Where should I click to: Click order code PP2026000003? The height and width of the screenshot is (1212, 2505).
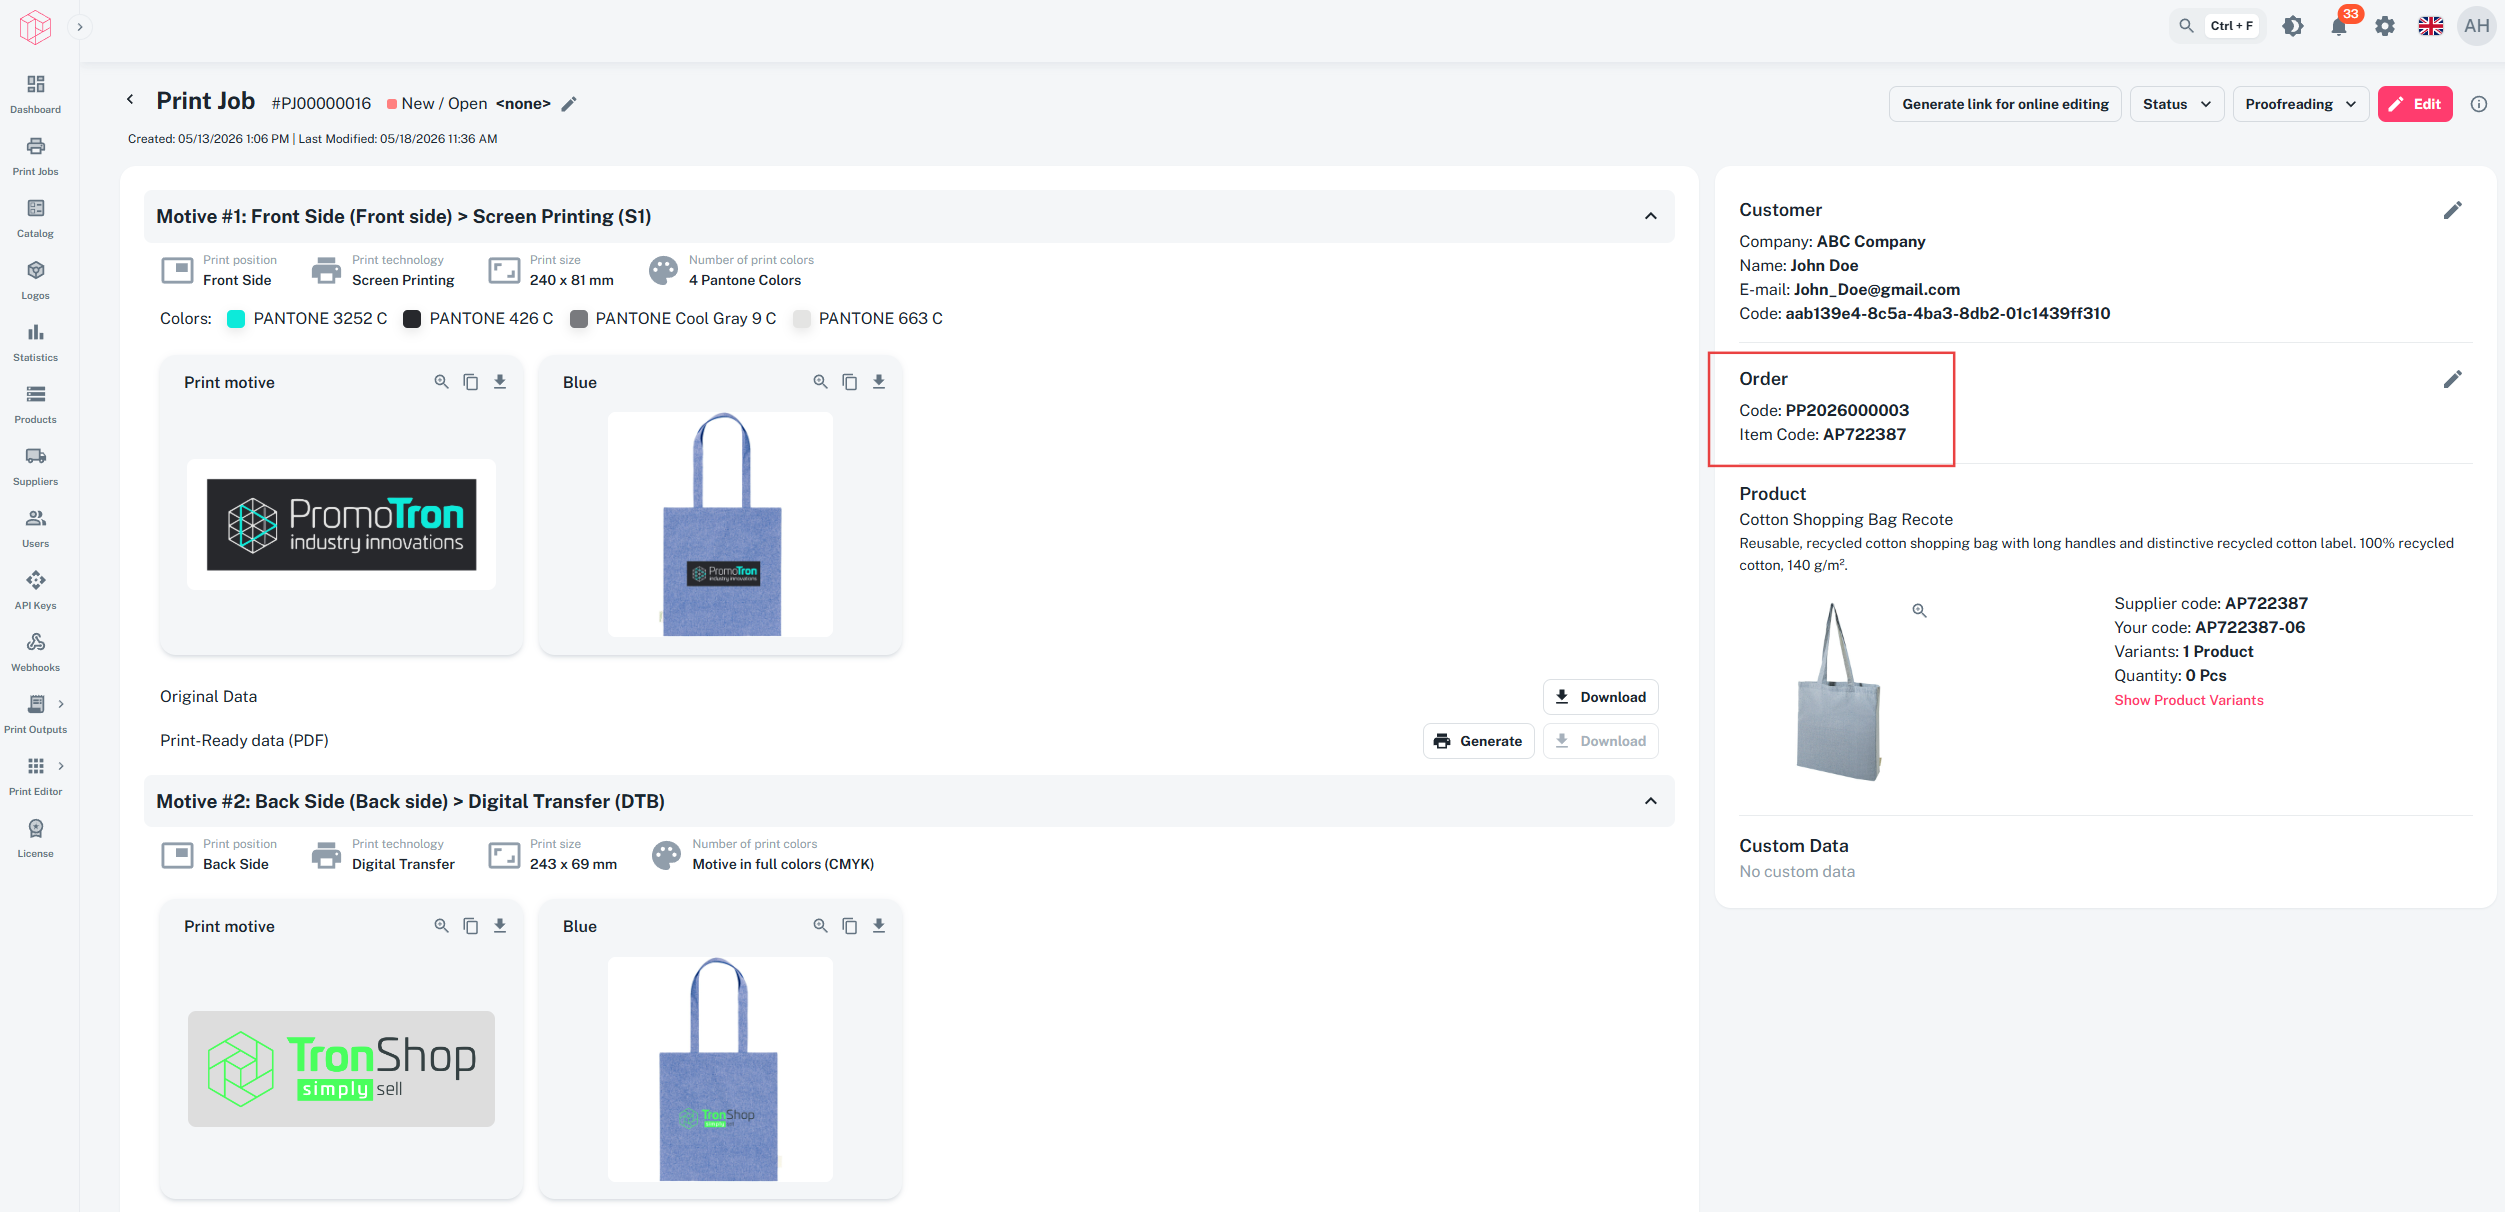1847,410
